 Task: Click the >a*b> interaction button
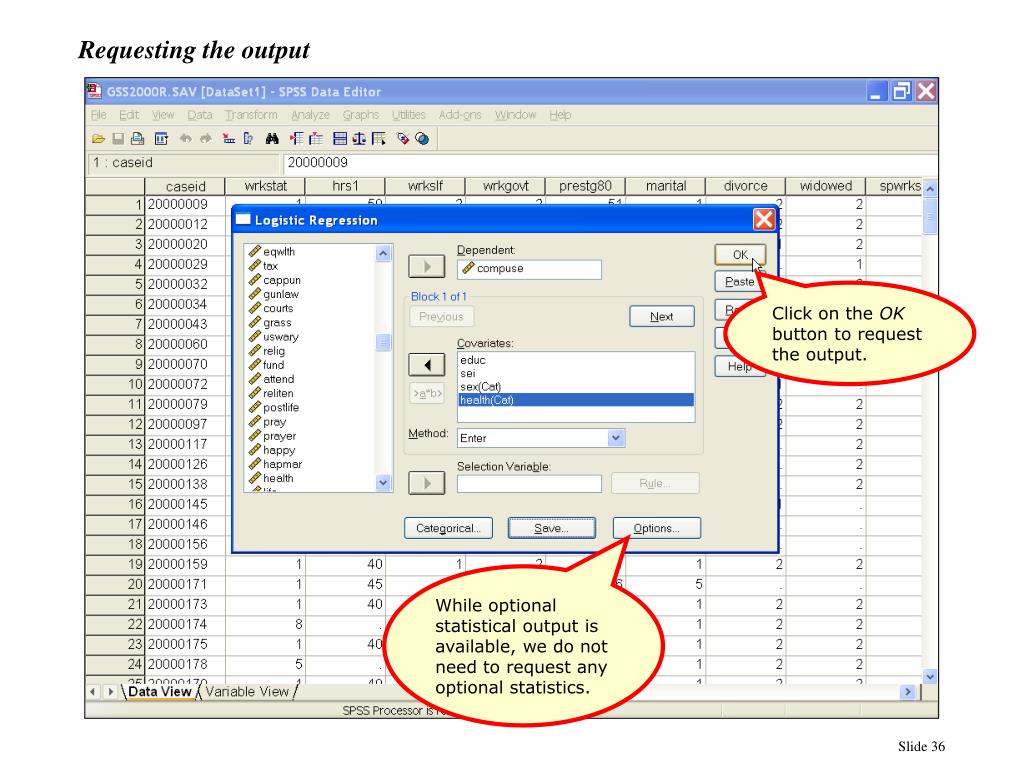(x=427, y=393)
